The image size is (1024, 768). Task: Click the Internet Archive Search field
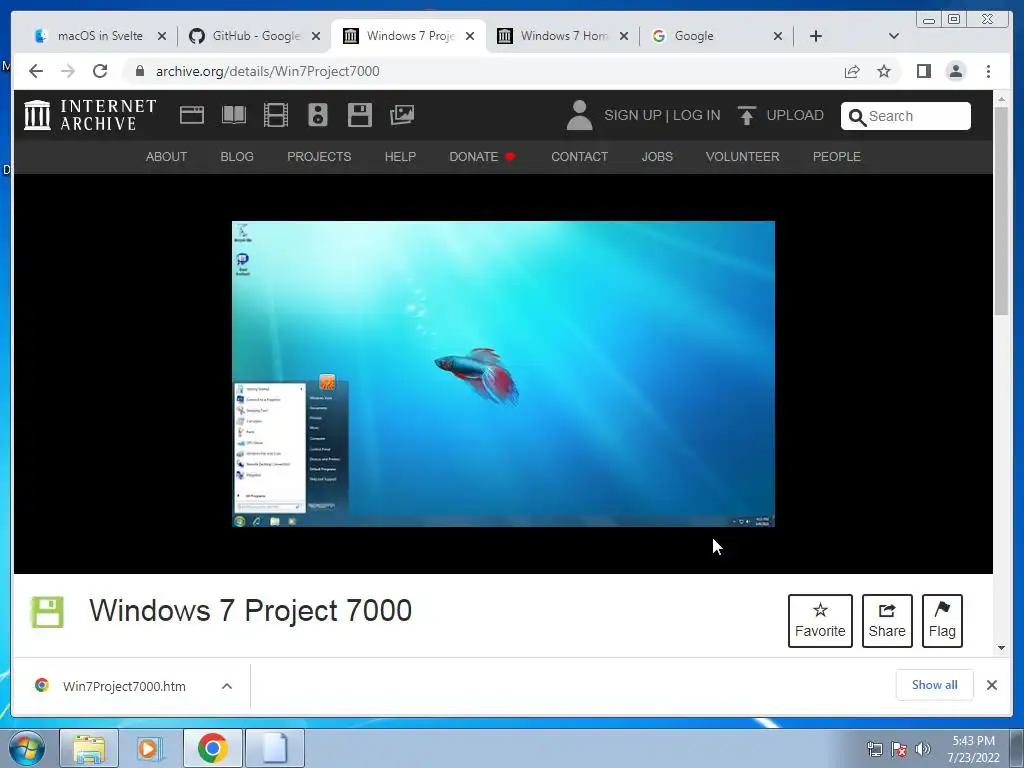click(x=906, y=116)
